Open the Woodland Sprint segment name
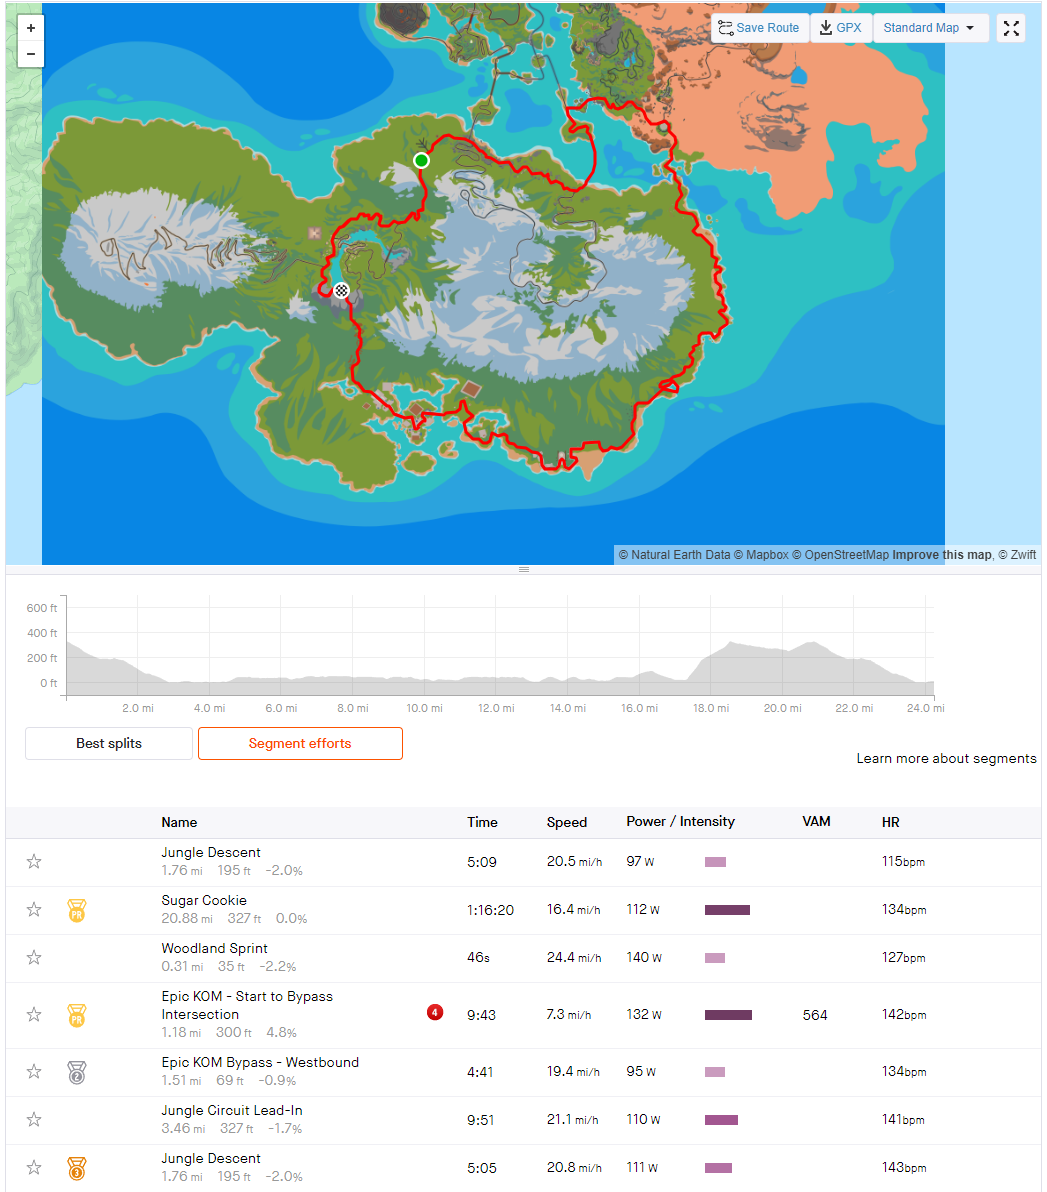The image size is (1047, 1192). (214, 948)
